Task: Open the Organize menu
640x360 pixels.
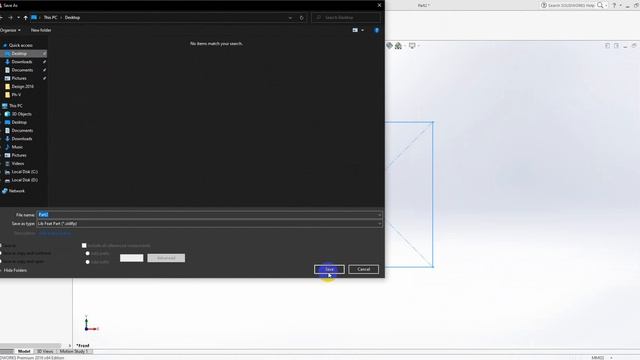Action: coord(10,30)
